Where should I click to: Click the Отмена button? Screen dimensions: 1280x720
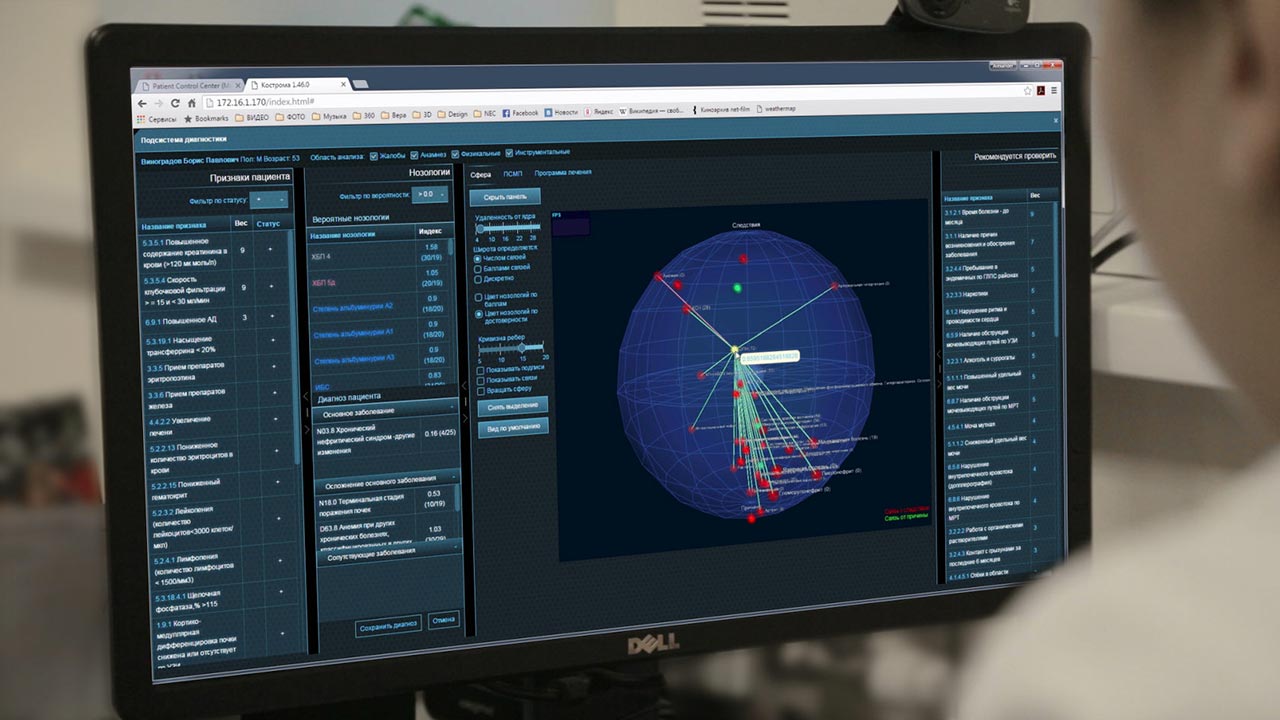[x=443, y=621]
